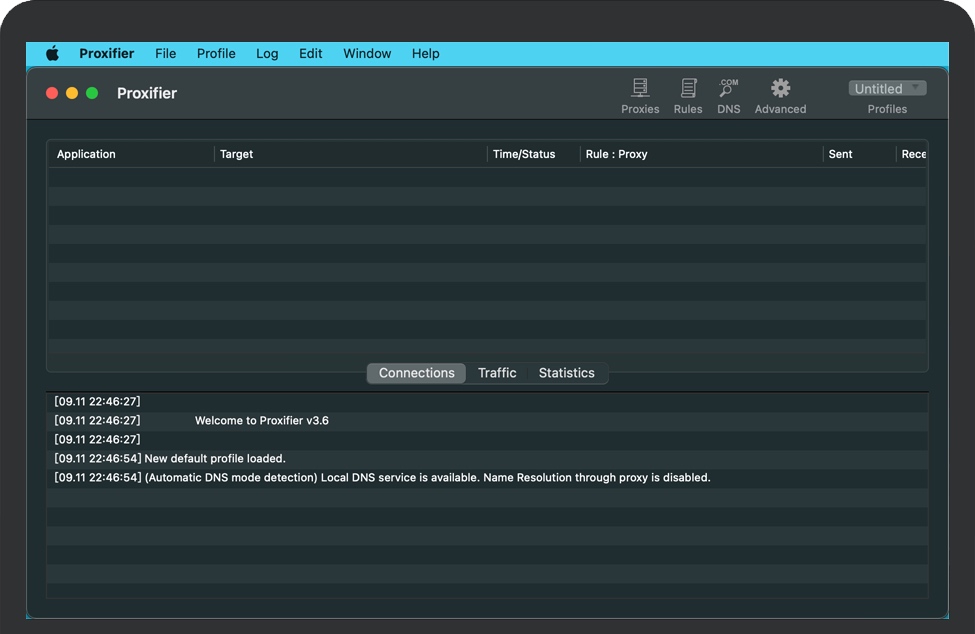Switch to the Statistics tab
This screenshot has width=975, height=634.
(x=566, y=373)
